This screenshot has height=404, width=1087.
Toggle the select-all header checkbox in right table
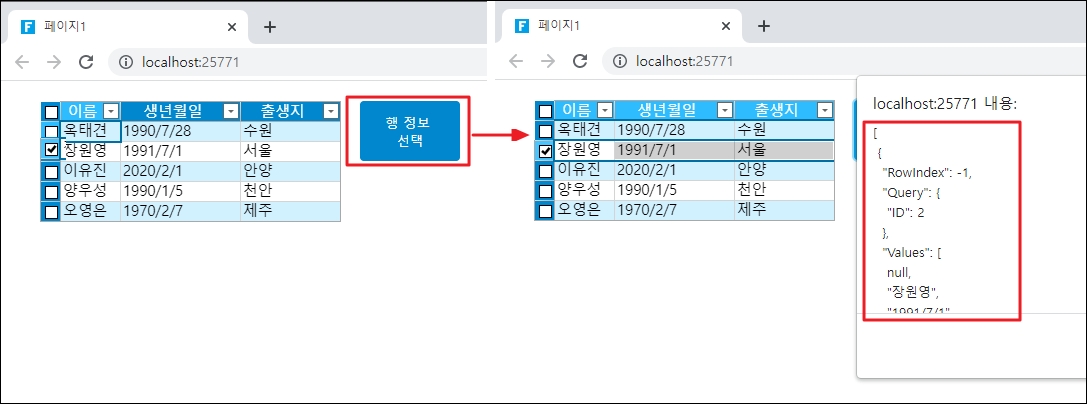(x=545, y=111)
